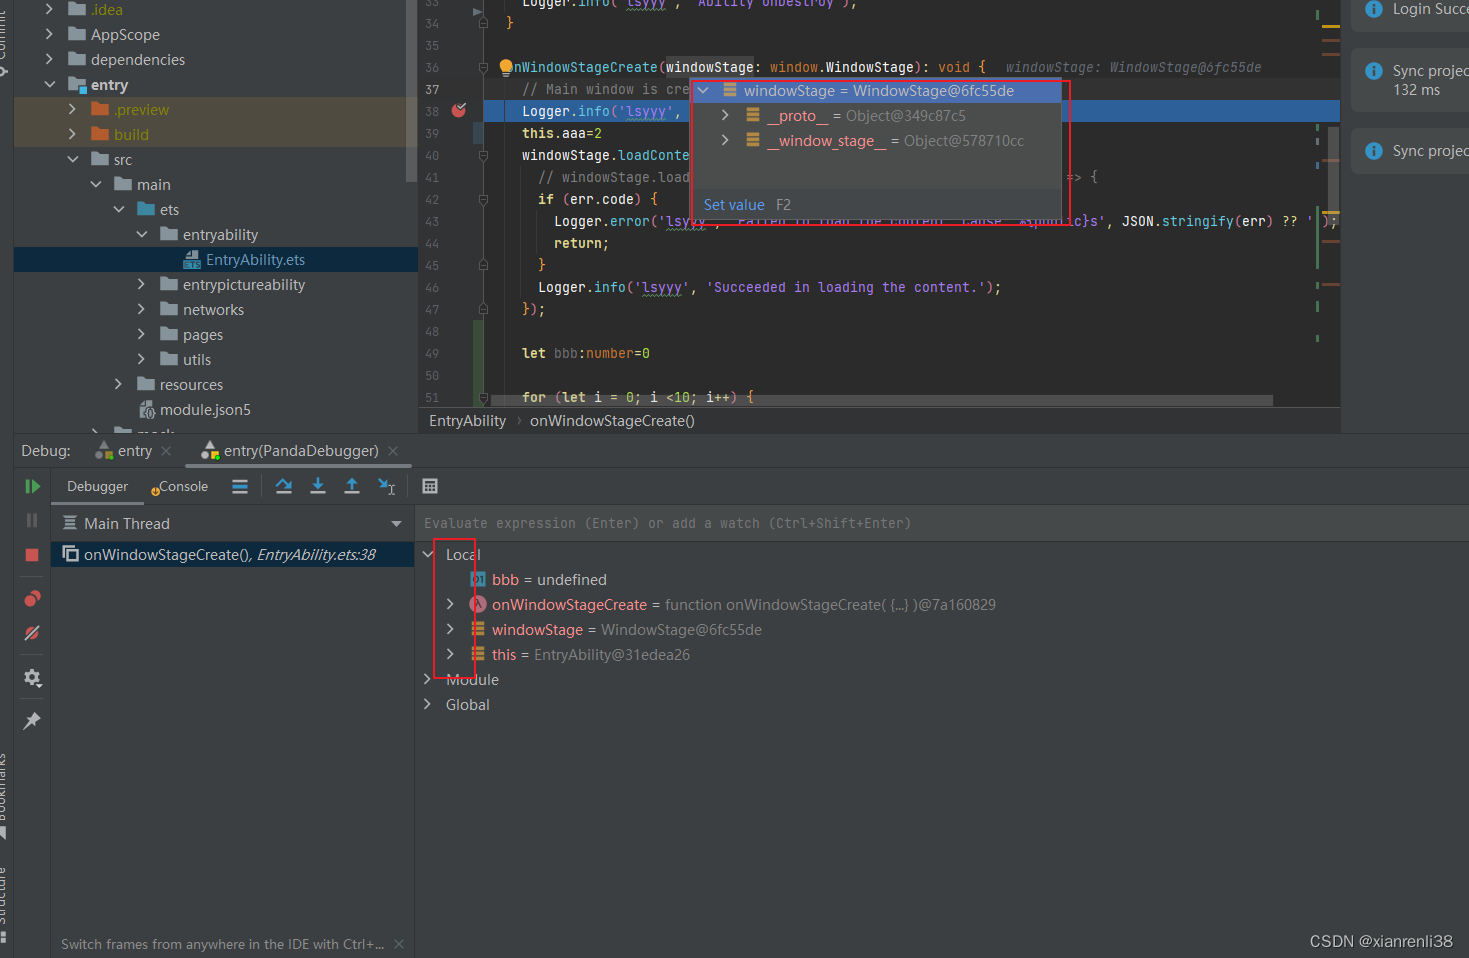This screenshot has height=958, width=1469.
Task: Collapse the entry module folder
Action: point(49,84)
